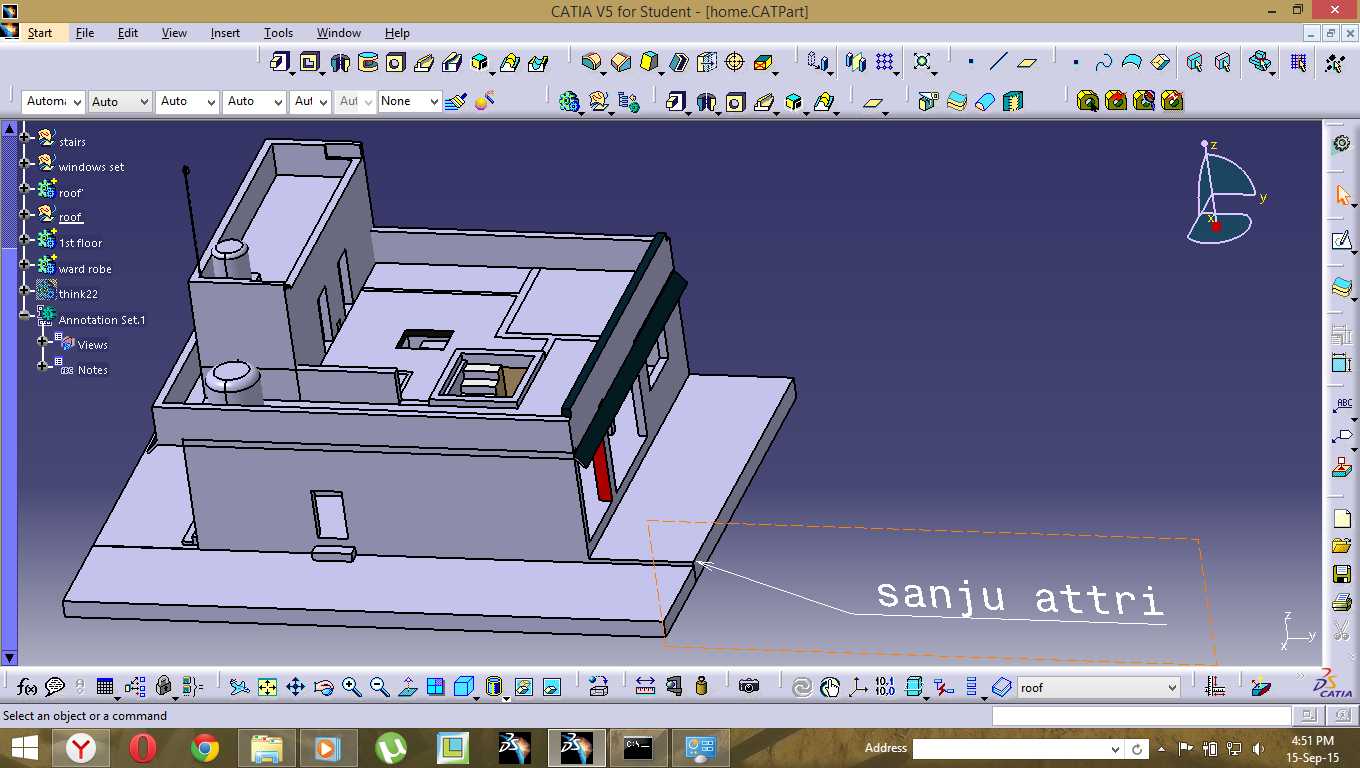The height and width of the screenshot is (768, 1360).
Task: Open the Tools menu
Action: (278, 33)
